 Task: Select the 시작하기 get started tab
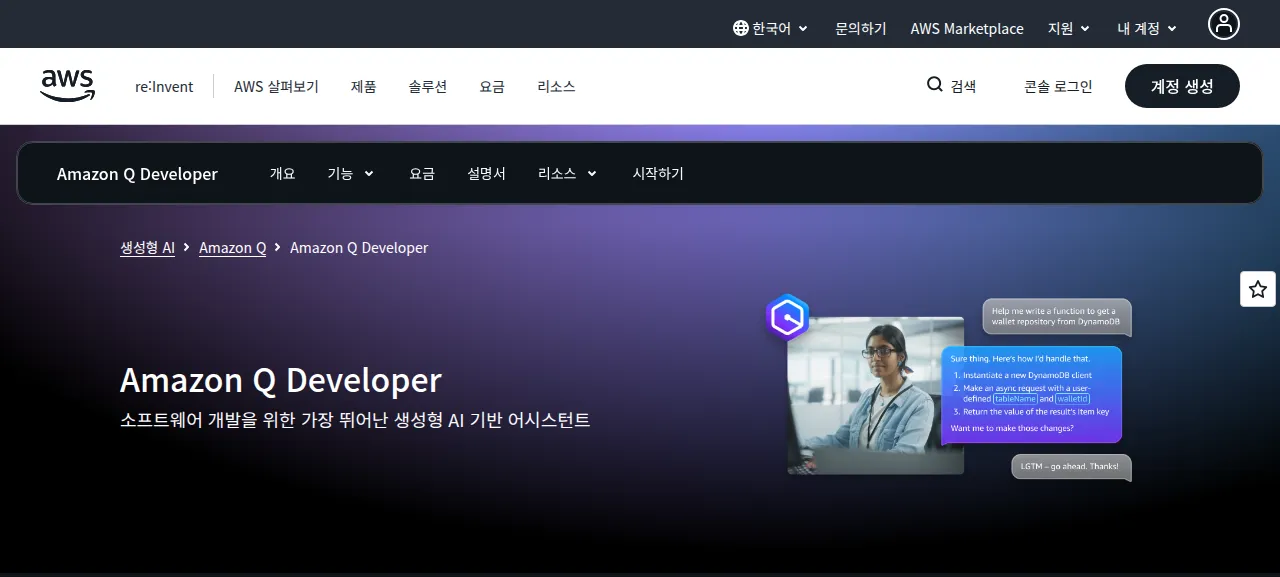pyautogui.click(x=658, y=174)
